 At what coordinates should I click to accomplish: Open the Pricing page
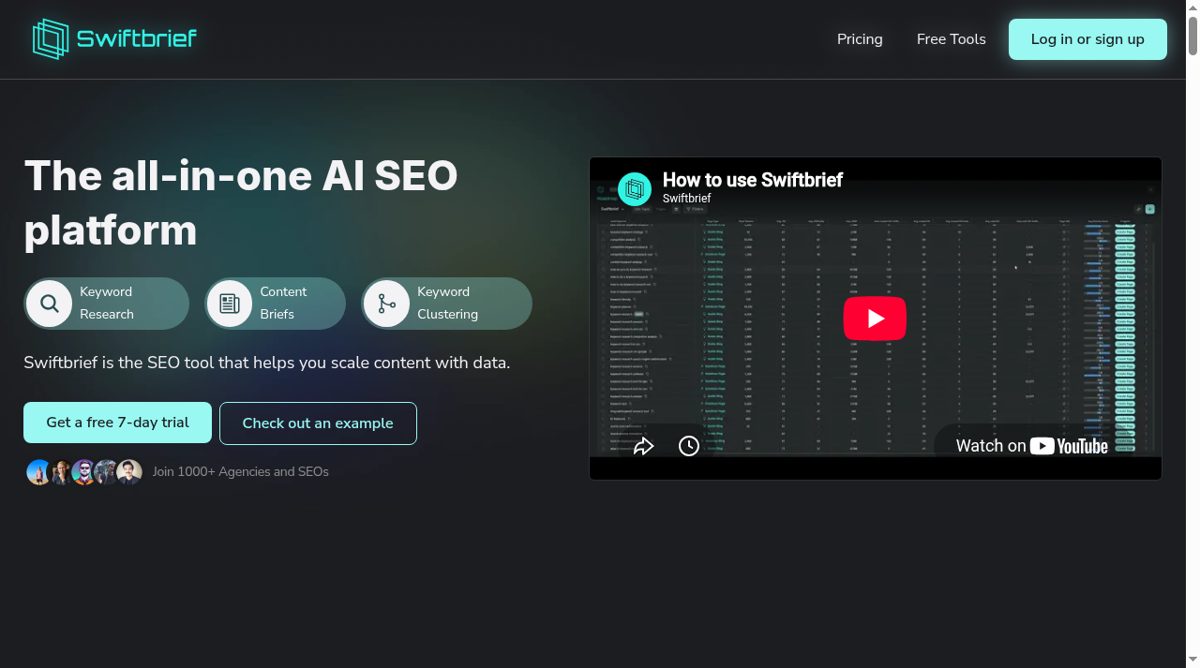pyautogui.click(x=860, y=39)
